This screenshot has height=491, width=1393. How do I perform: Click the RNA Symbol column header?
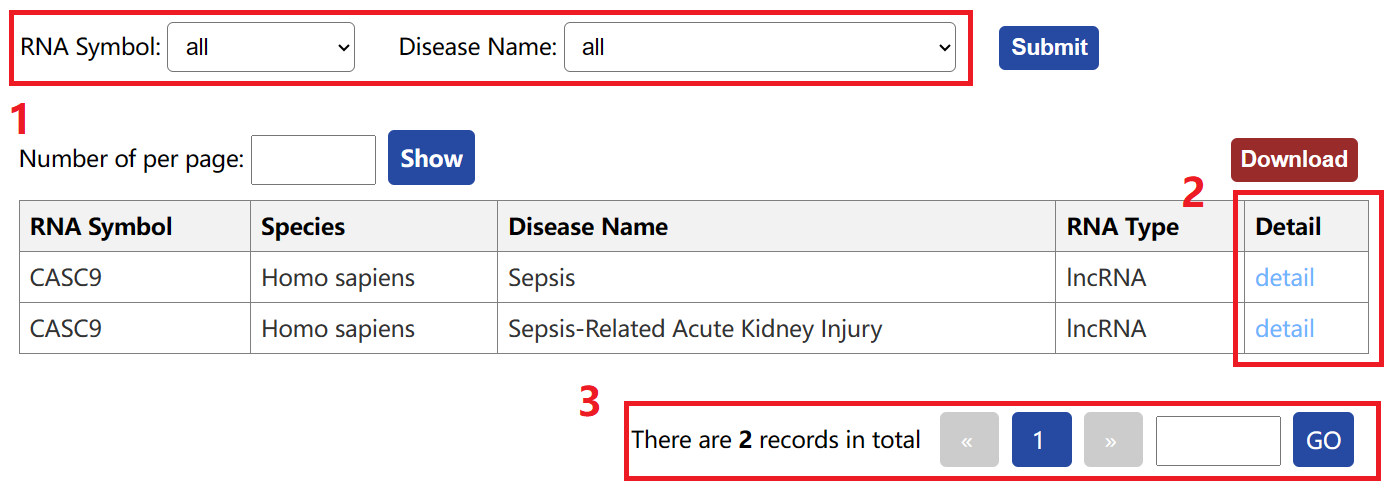(135, 226)
